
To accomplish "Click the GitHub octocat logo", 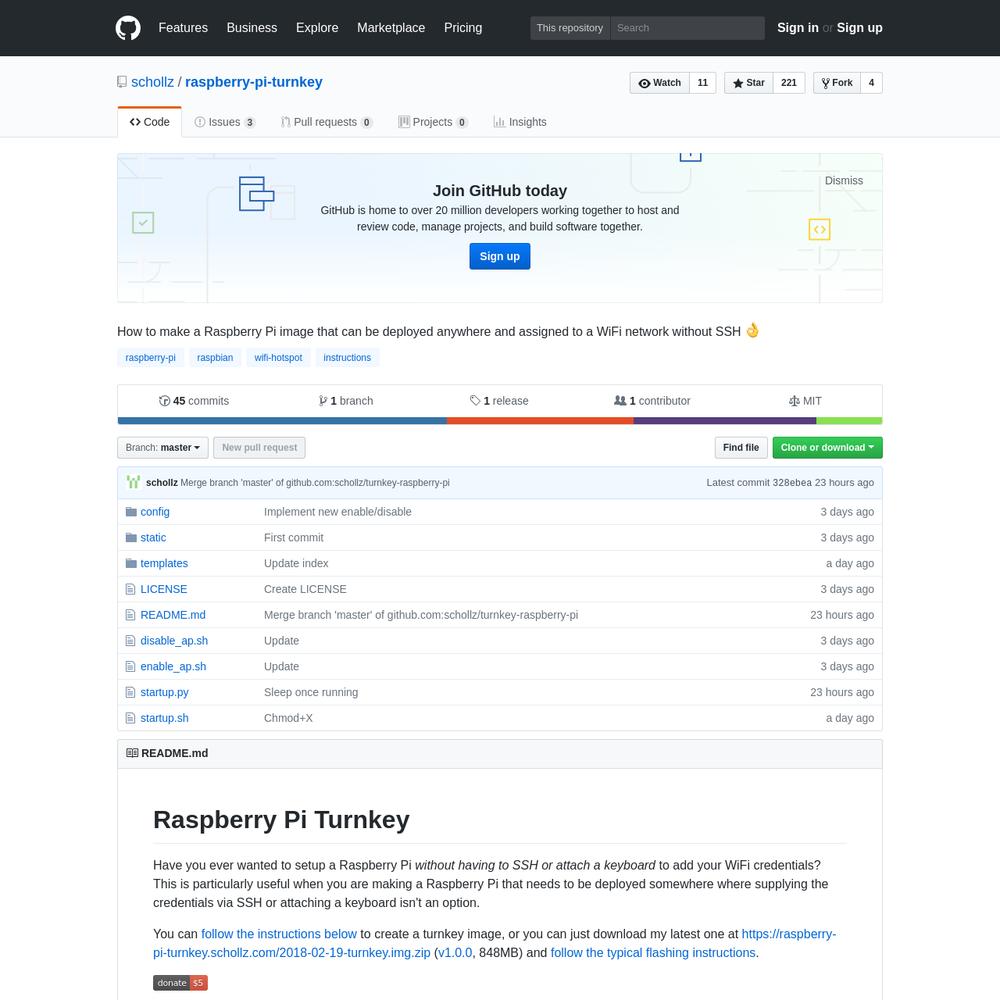I will tap(128, 28).
